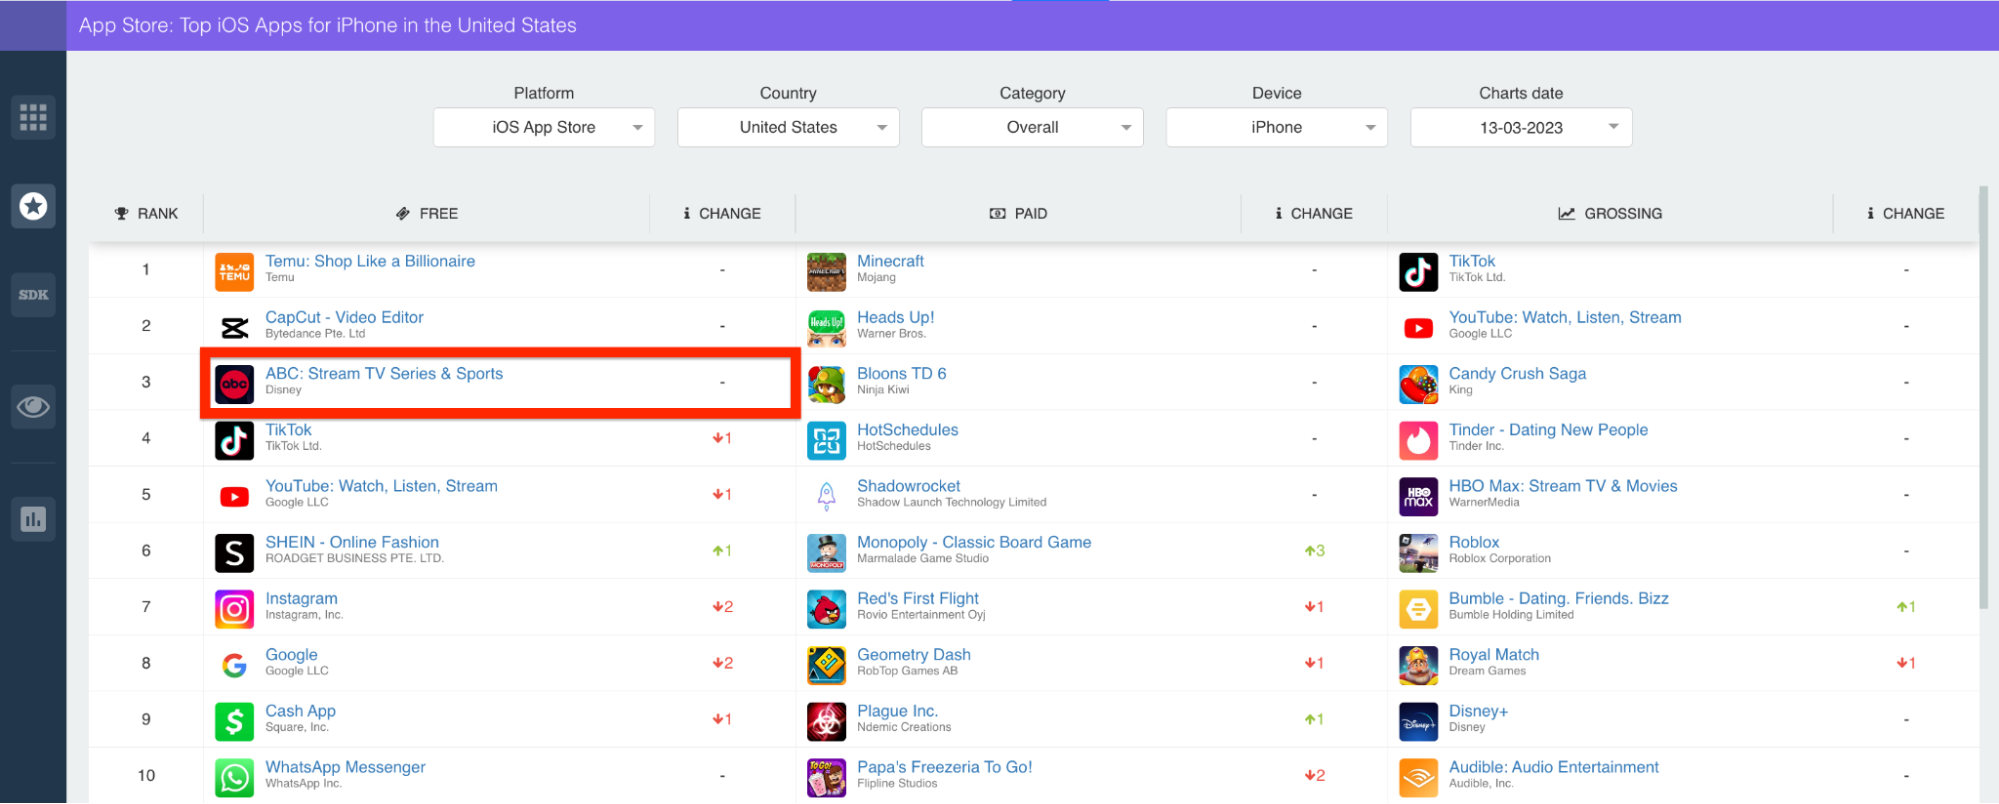The height and width of the screenshot is (804, 1999).
Task: Click the CapCut app icon
Action: [x=234, y=328]
